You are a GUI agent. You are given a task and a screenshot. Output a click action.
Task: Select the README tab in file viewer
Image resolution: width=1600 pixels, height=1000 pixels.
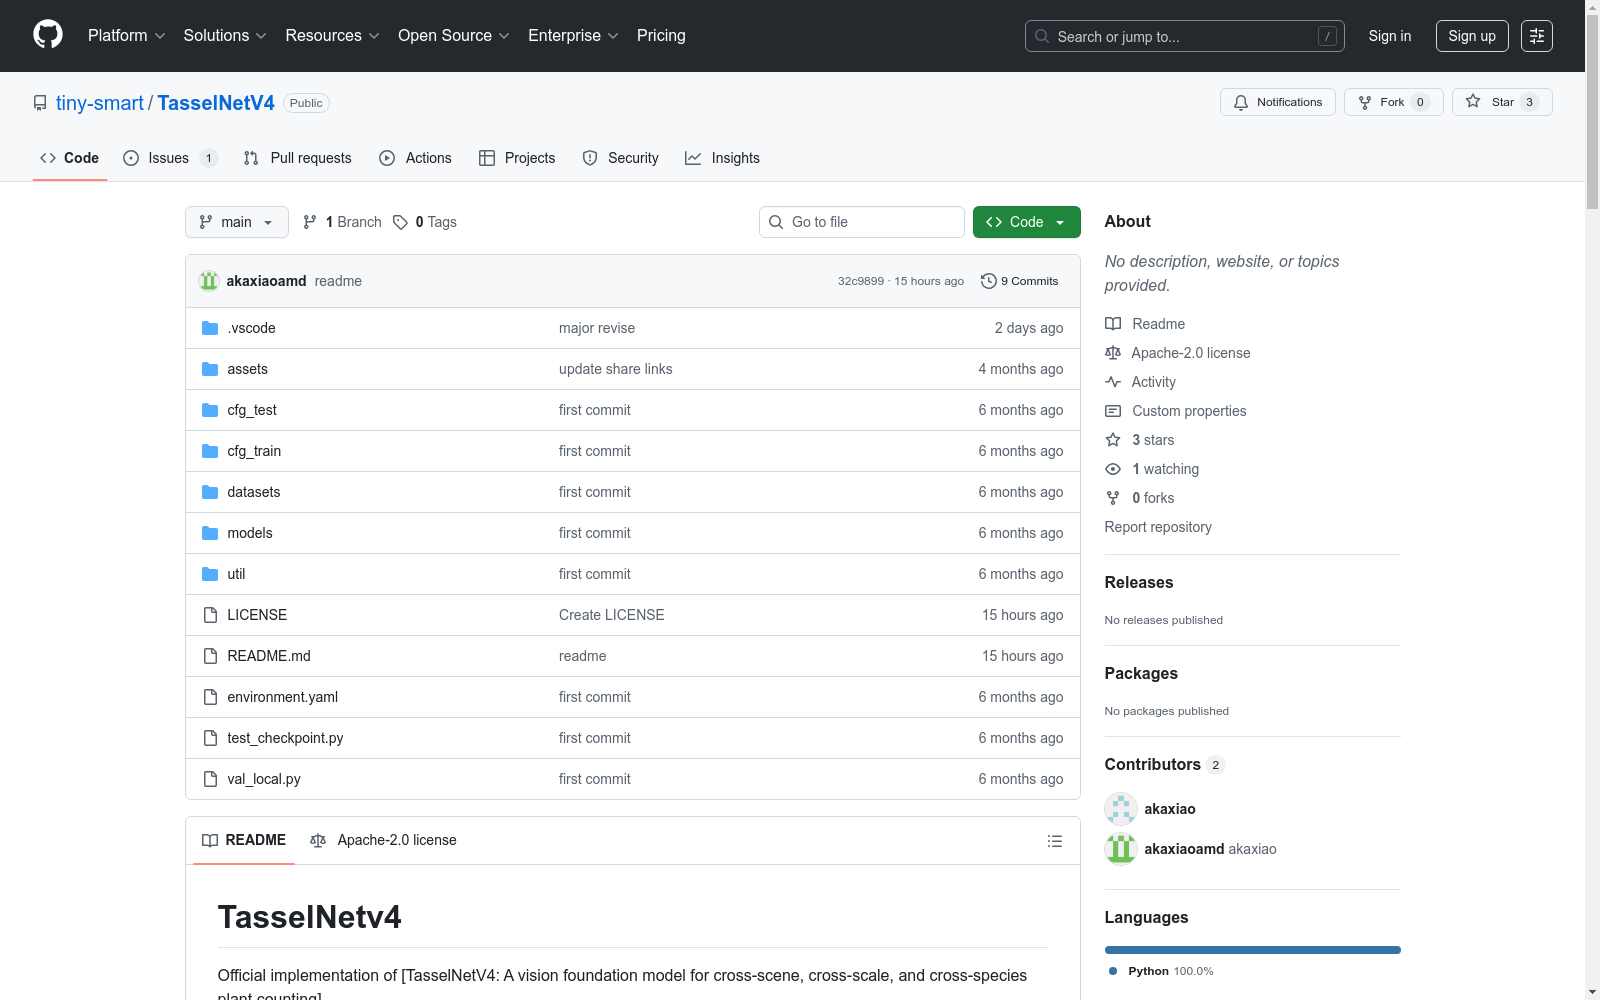pyautogui.click(x=244, y=840)
